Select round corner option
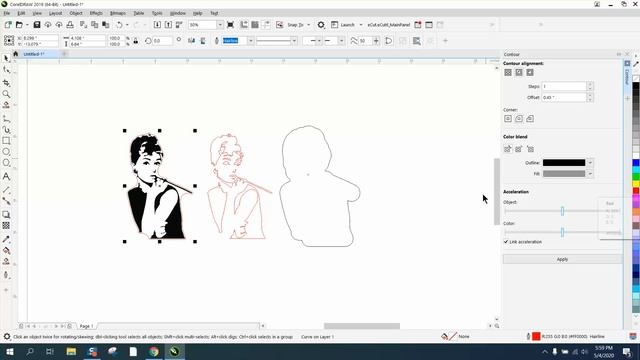Viewport: 640px width, 360px height. point(519,119)
